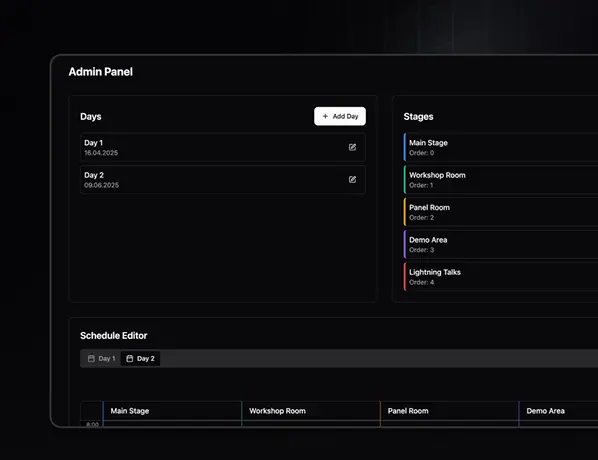Click the Panel Room column header in schedule
Screen dimensions: 598x460
449,411
